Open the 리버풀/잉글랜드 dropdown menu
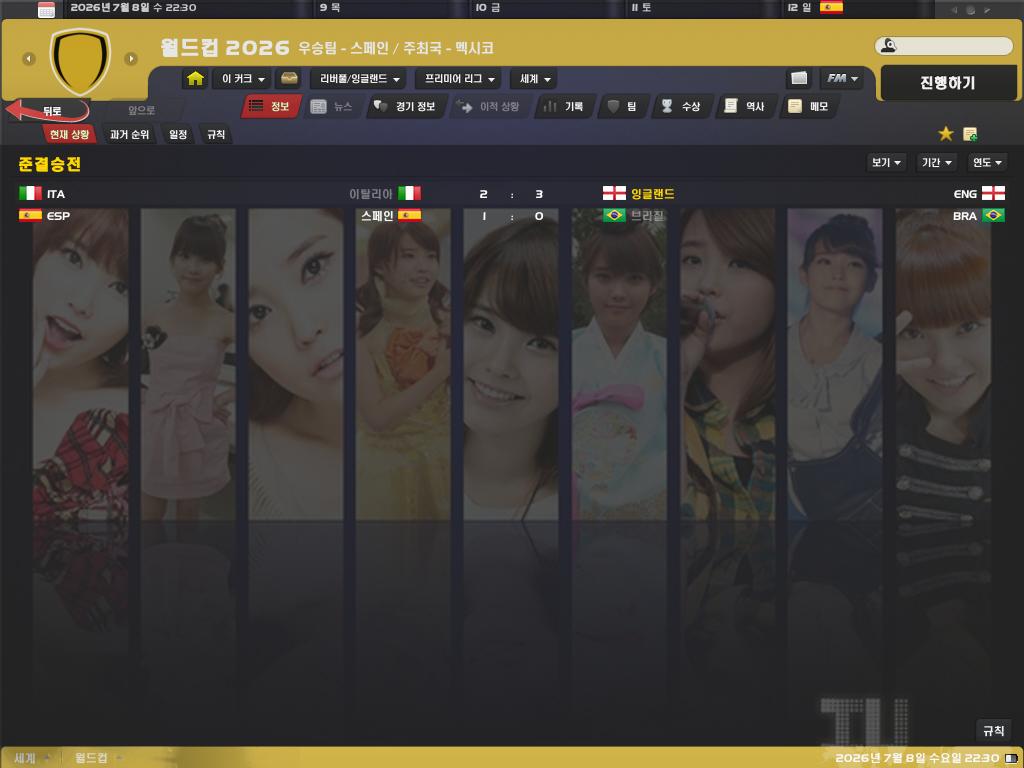 360,79
